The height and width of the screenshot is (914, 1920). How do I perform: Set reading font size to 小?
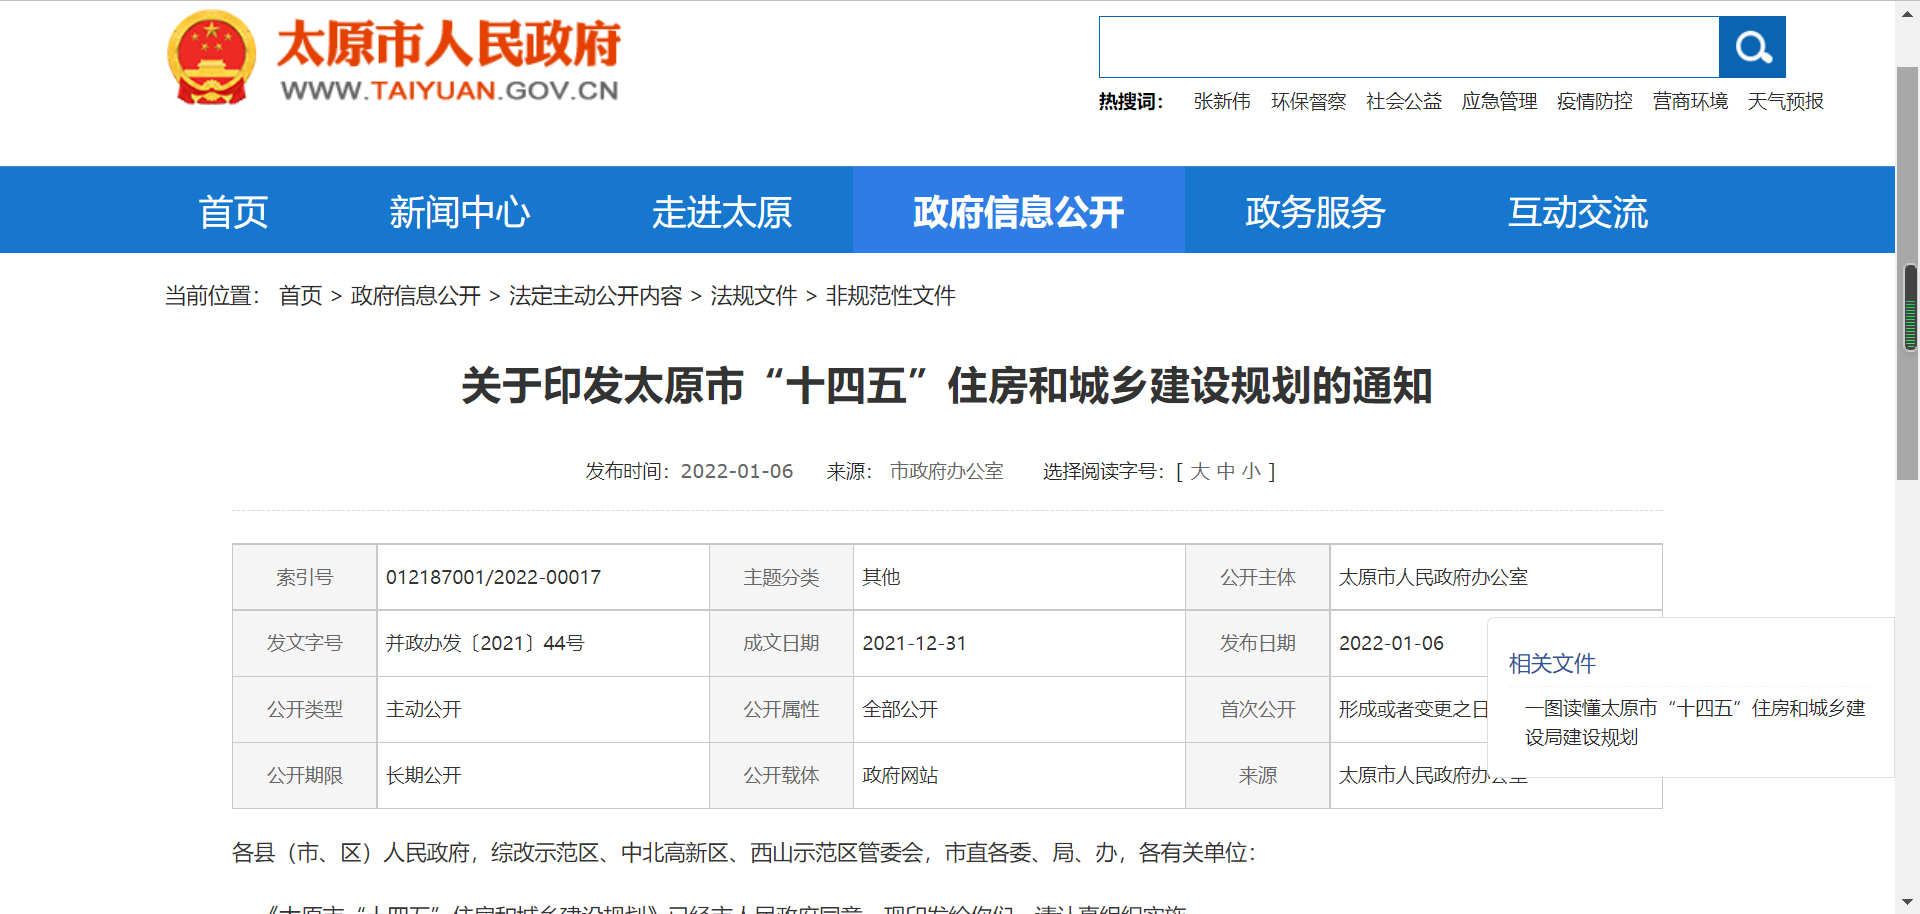(1251, 471)
